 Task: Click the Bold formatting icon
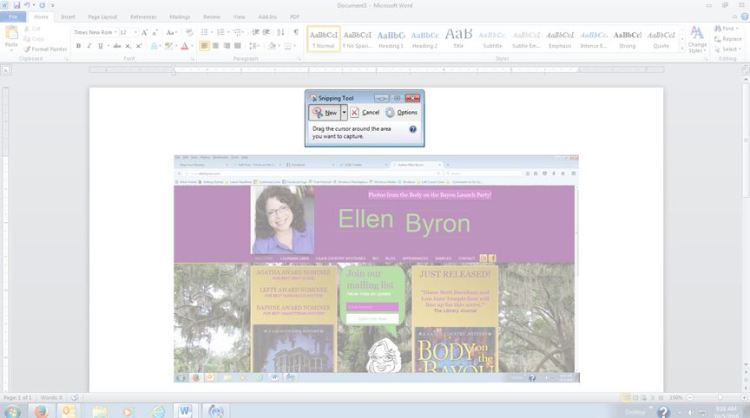78,46
